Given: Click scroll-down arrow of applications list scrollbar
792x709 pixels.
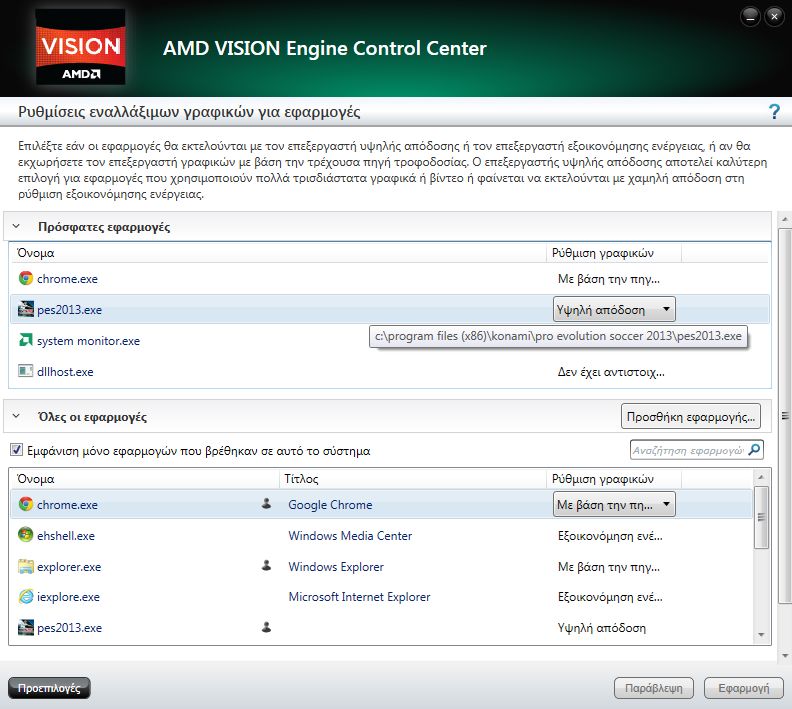Looking at the screenshot, I should (761, 635).
